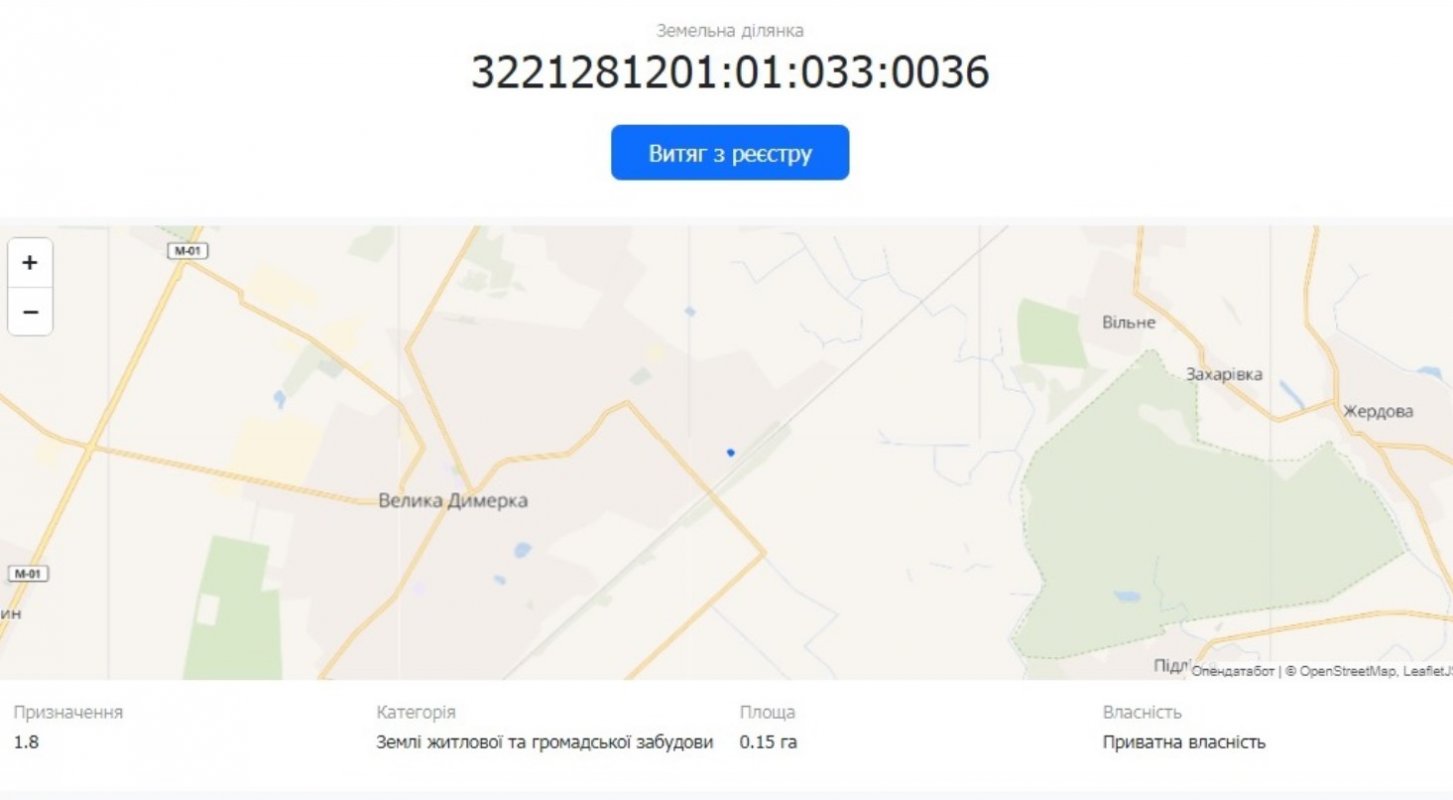This screenshot has width=1453, height=800.
Task: Click the Велика Димерка town label
Action: click(x=453, y=501)
